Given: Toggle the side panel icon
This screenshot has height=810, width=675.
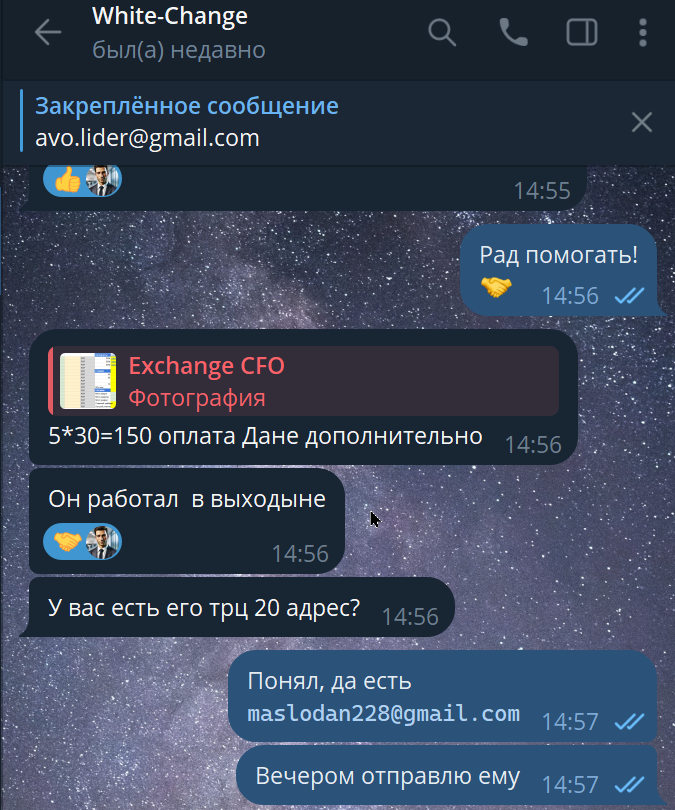Looking at the screenshot, I should tap(582, 33).
